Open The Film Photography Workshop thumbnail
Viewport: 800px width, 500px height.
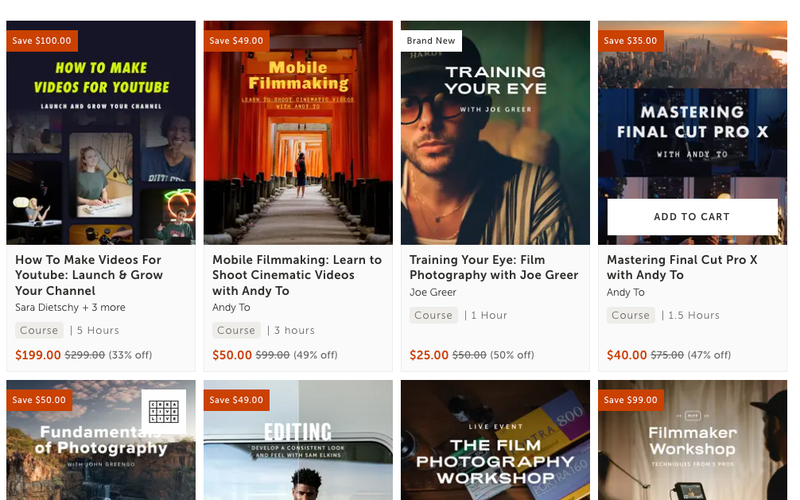pyautogui.click(x=495, y=440)
